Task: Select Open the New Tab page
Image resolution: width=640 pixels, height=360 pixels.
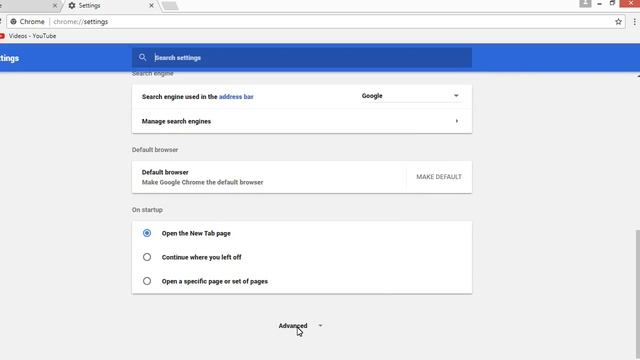Action: click(x=147, y=233)
